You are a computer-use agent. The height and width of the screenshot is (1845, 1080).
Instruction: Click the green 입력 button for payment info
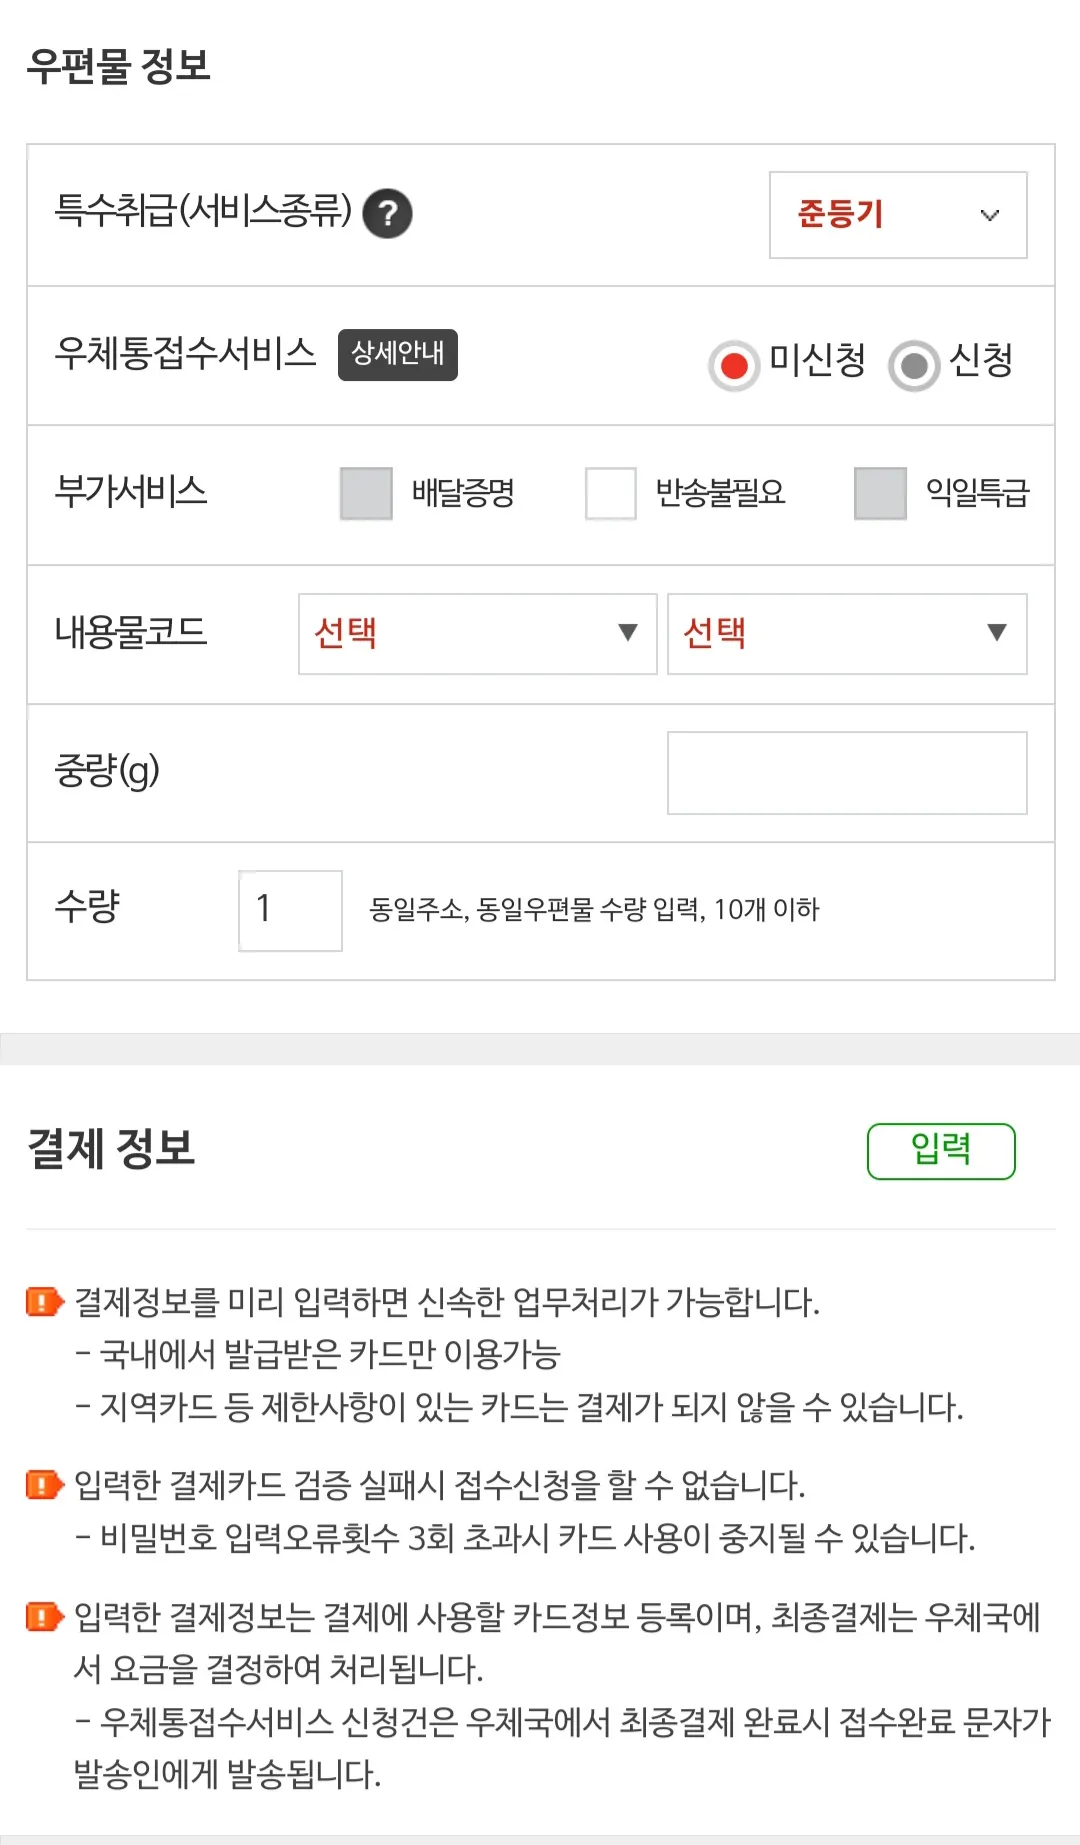(x=941, y=1150)
